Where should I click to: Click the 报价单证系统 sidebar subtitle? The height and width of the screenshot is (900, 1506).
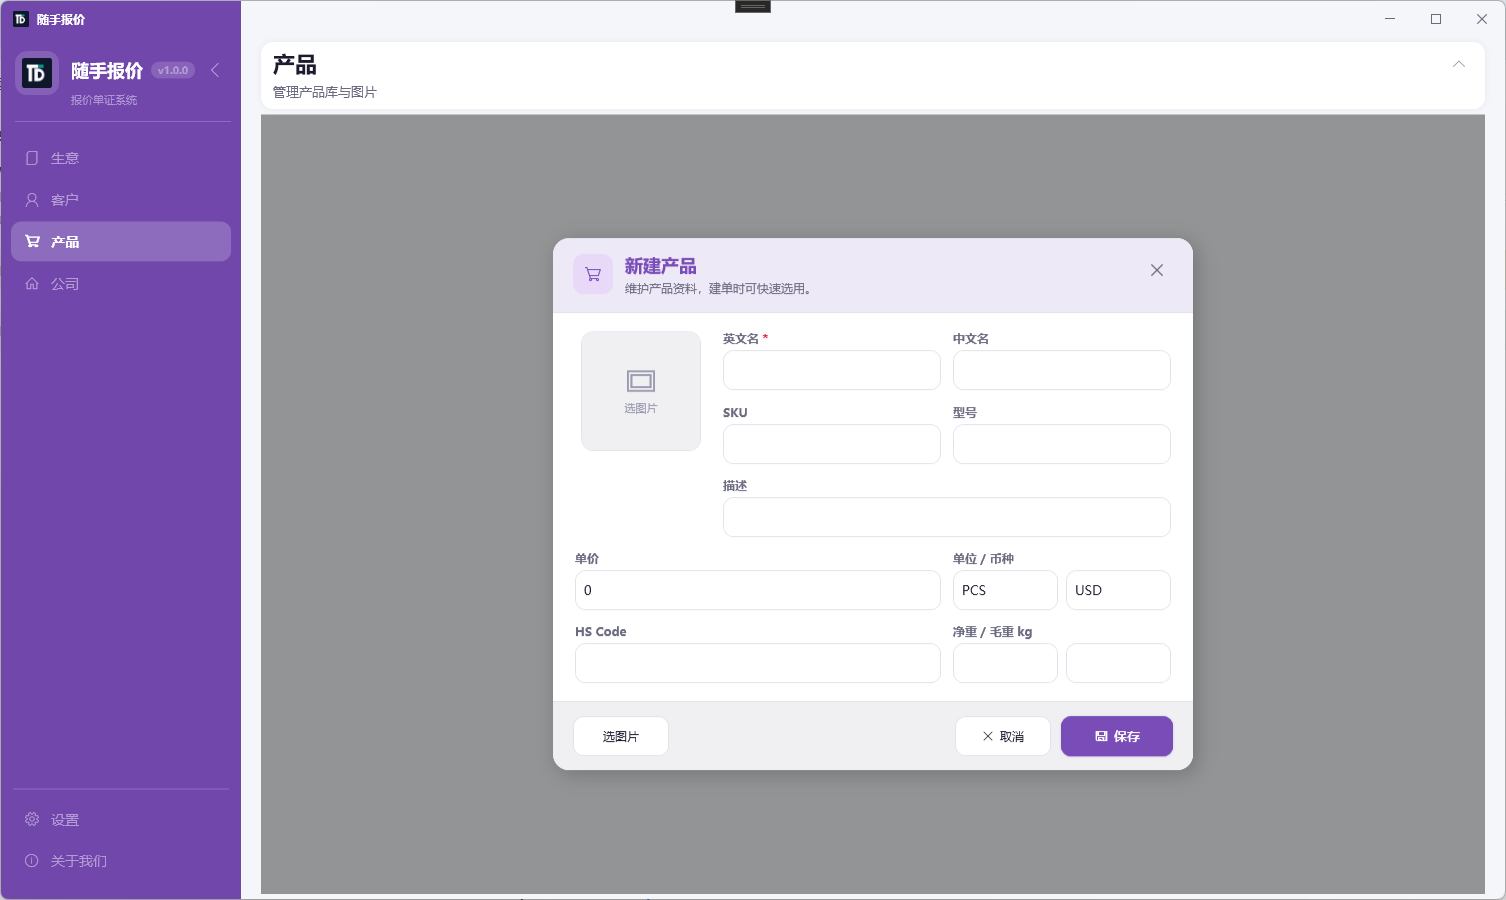(x=104, y=100)
